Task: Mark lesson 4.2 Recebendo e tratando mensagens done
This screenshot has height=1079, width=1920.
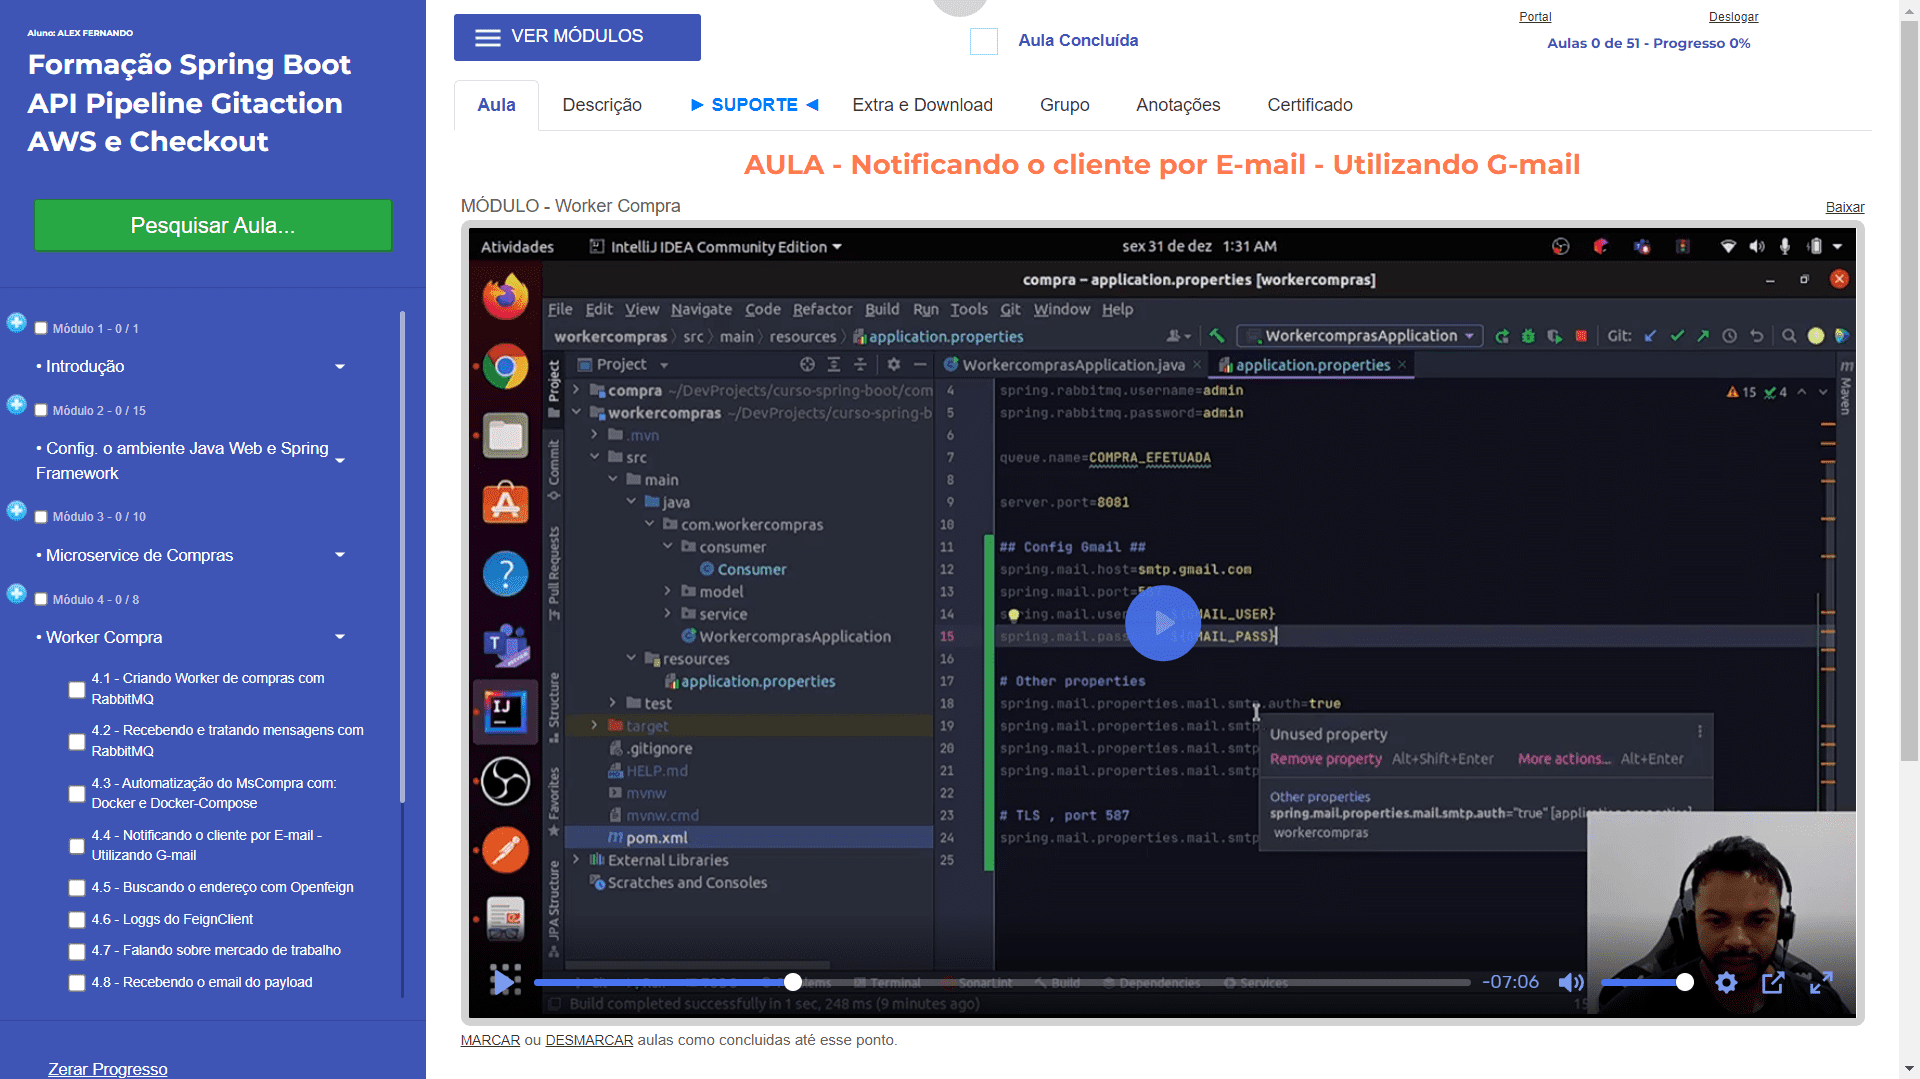Action: pos(77,742)
